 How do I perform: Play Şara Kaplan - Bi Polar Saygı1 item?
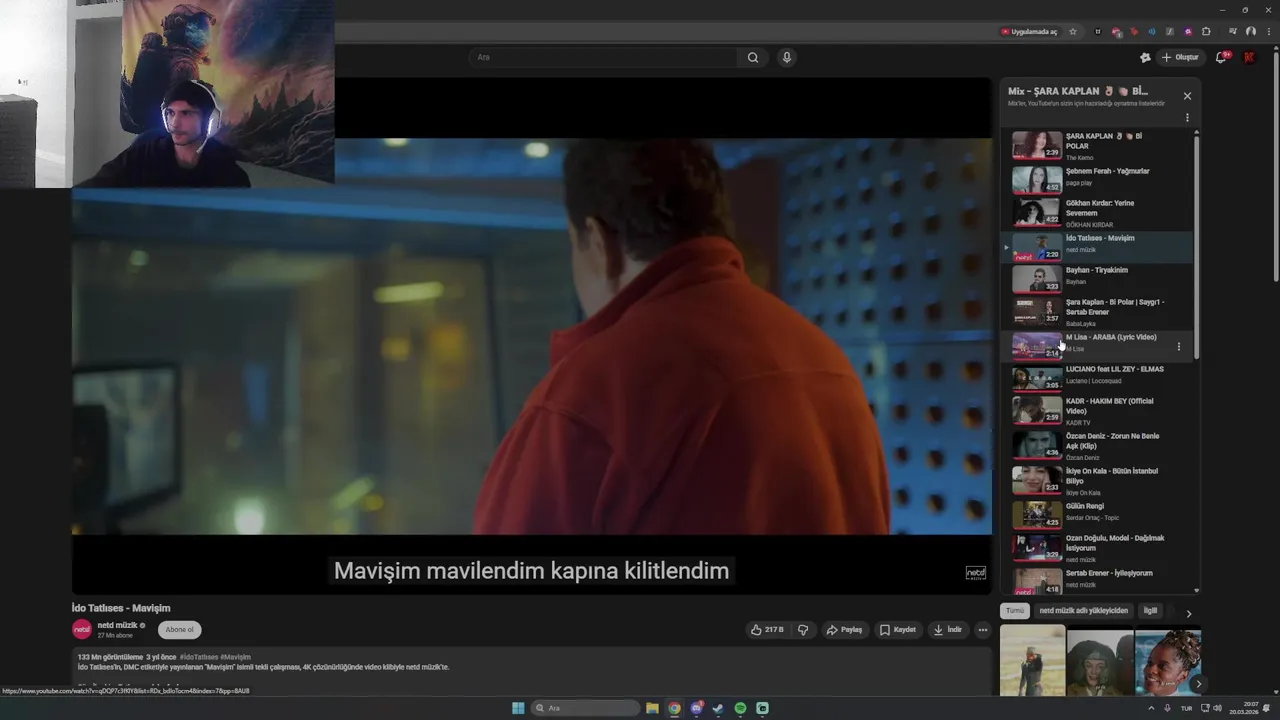tap(1097, 311)
